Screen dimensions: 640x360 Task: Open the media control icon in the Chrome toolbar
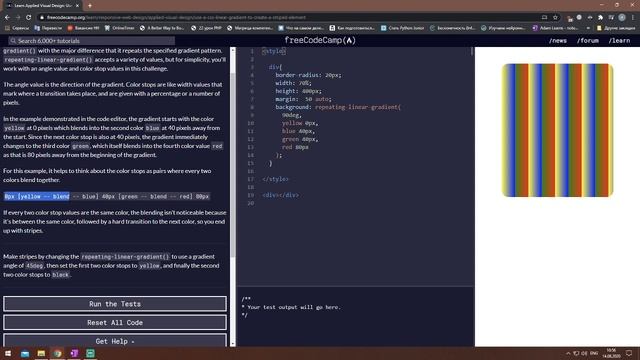611,18
